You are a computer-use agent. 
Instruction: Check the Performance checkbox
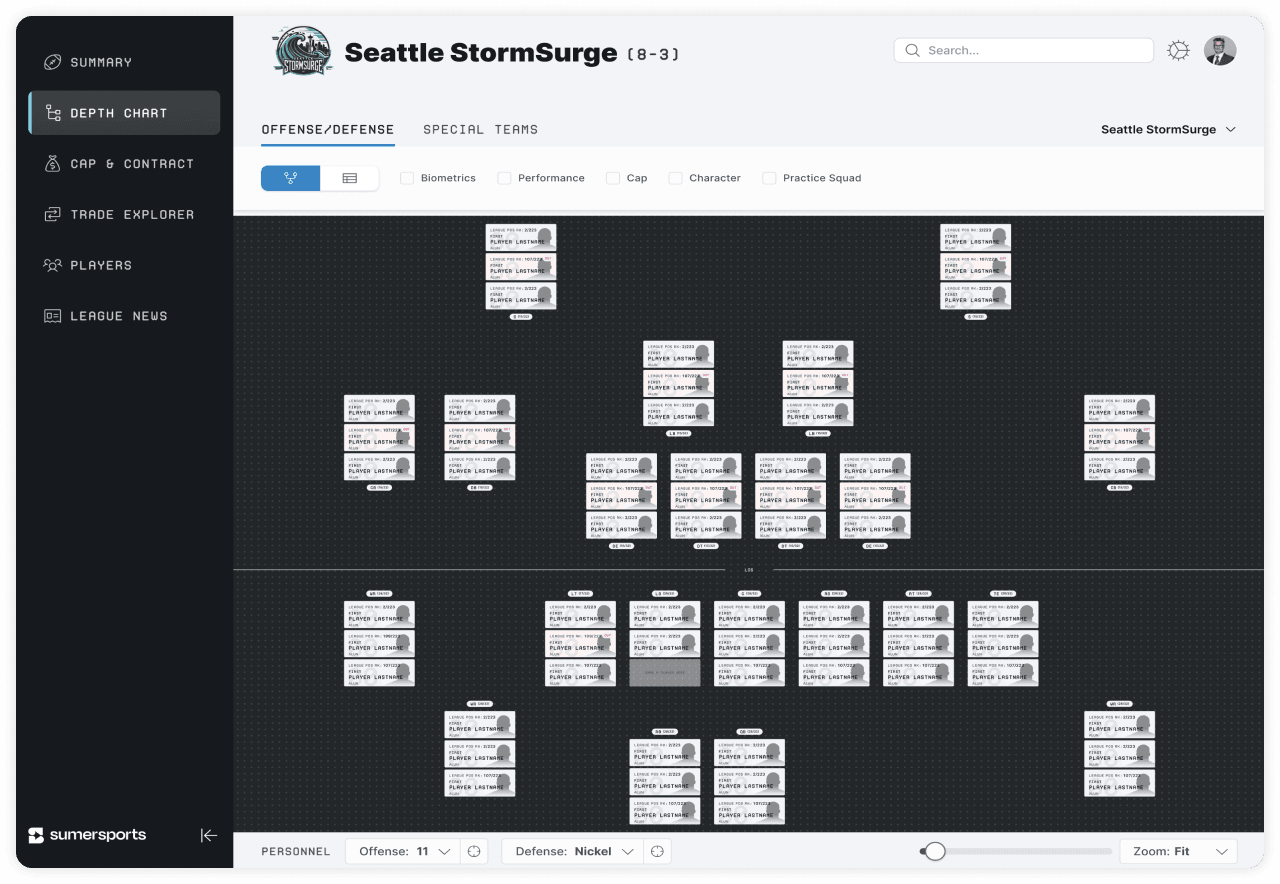click(505, 178)
